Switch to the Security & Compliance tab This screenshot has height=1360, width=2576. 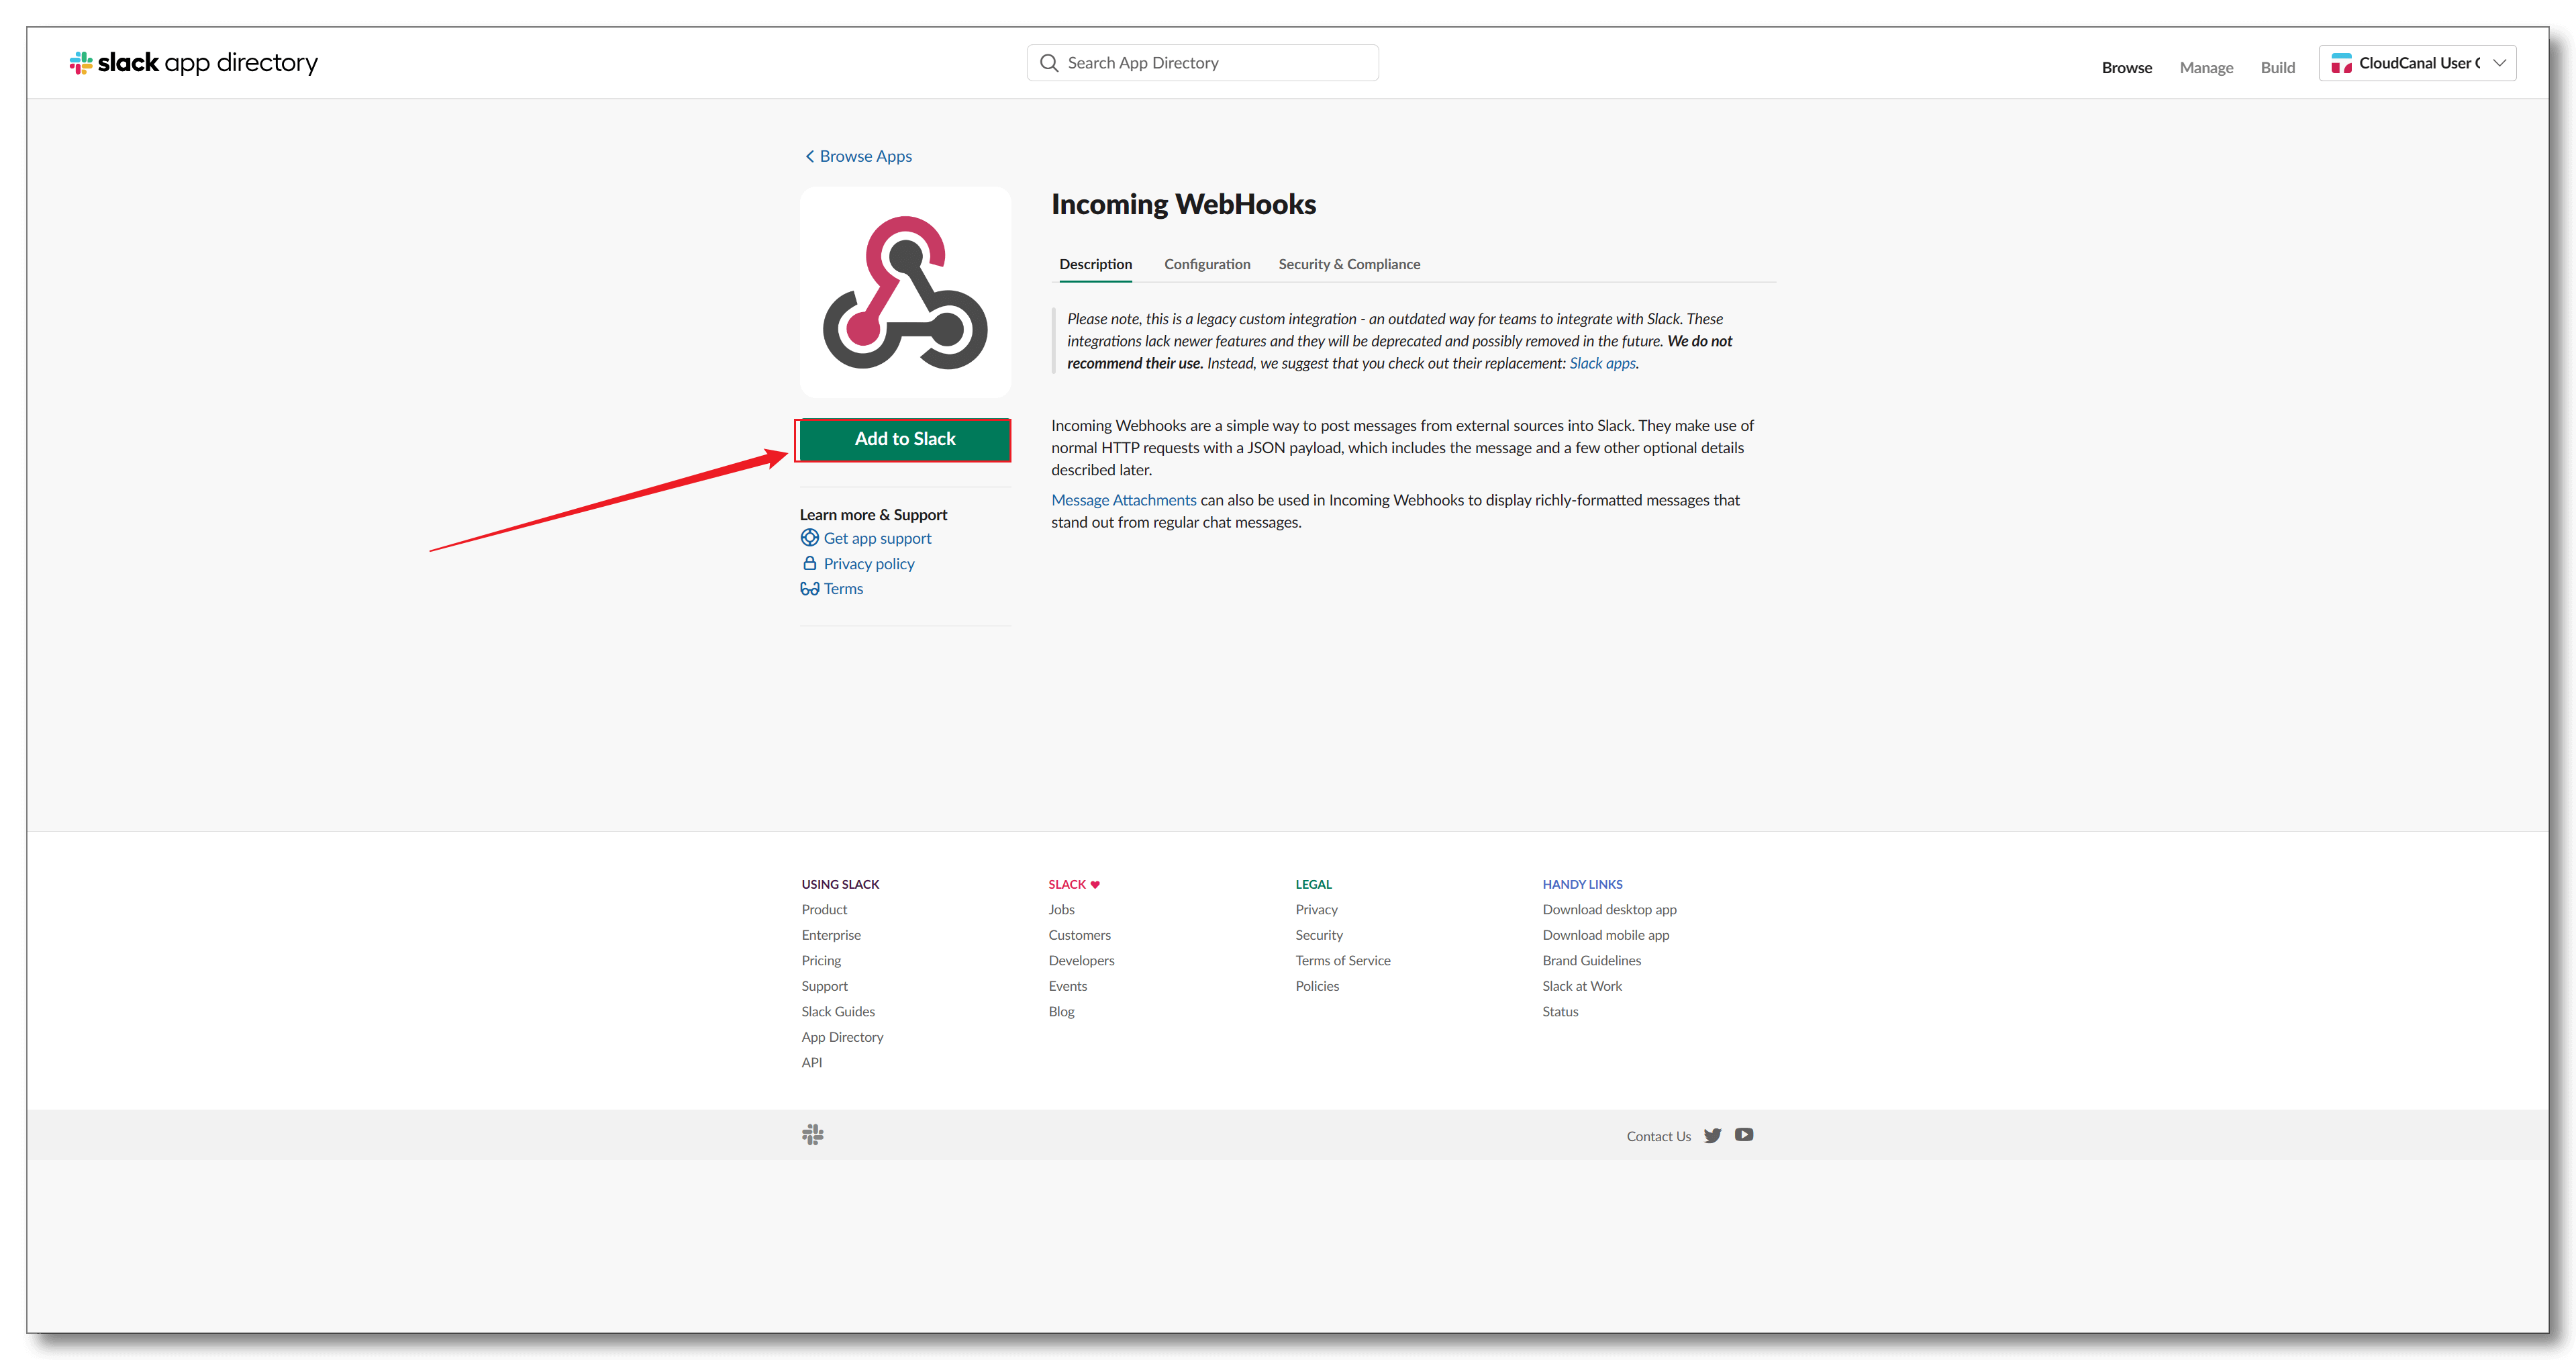[x=1349, y=264]
